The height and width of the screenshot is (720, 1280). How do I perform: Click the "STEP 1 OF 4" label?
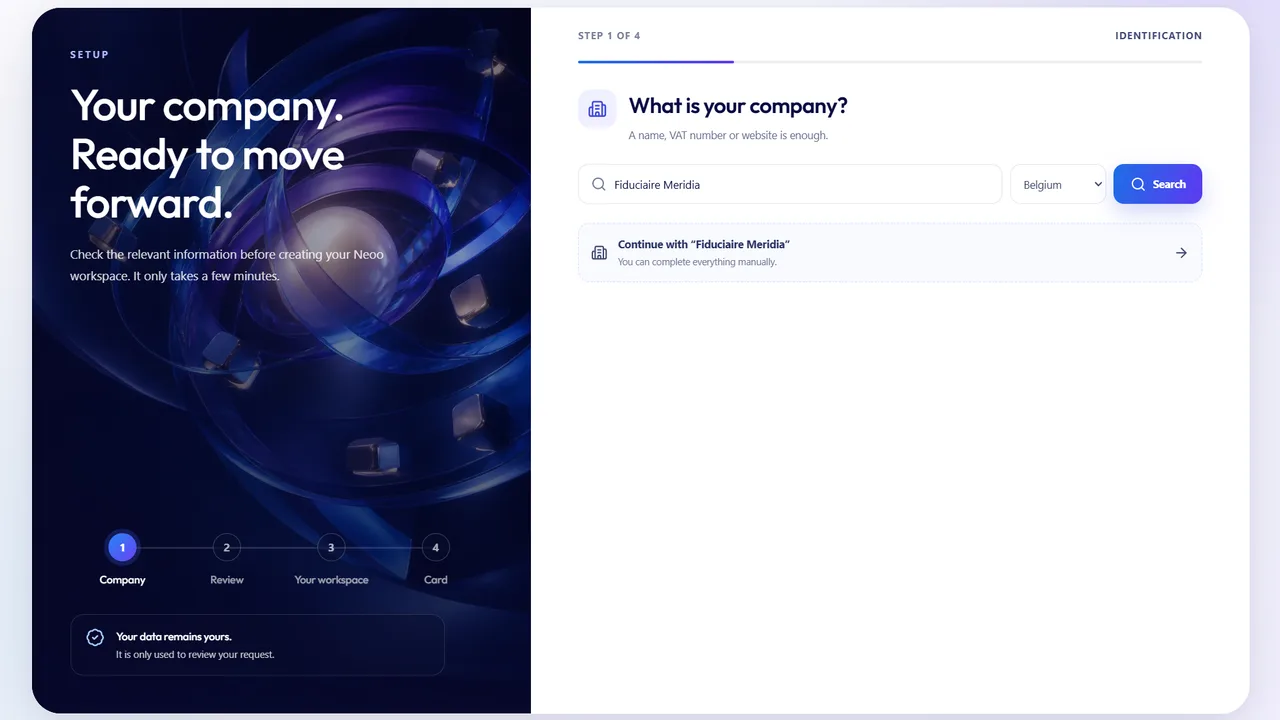tap(609, 36)
